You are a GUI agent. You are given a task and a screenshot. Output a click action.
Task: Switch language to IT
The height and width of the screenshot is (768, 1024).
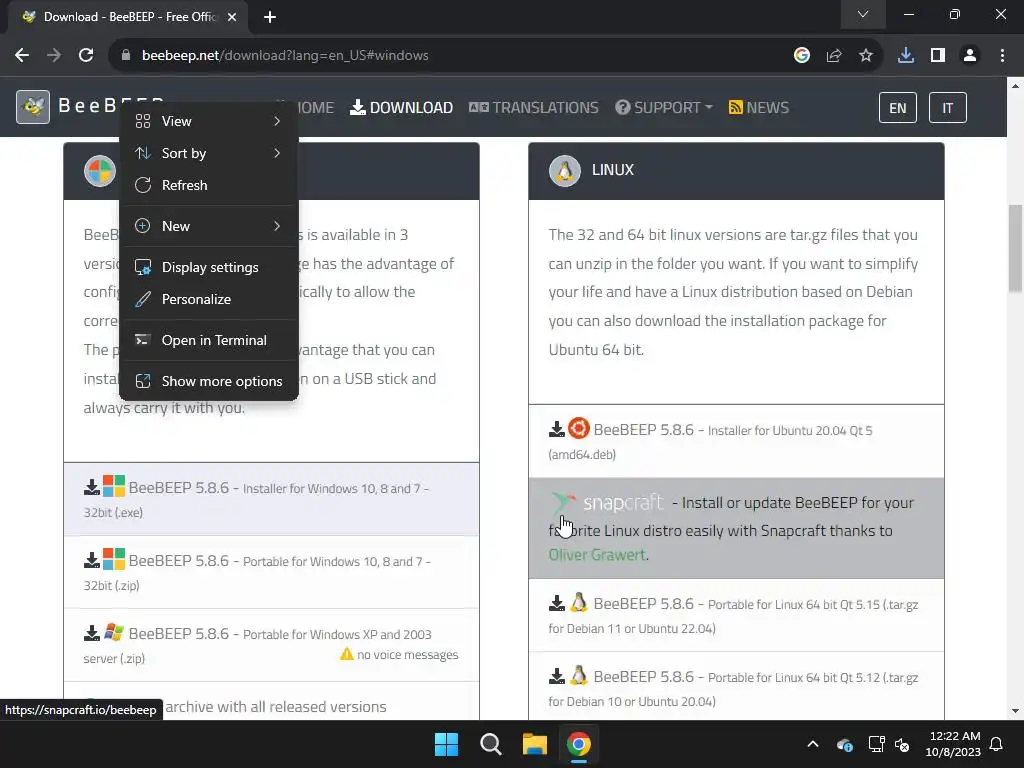point(947,108)
